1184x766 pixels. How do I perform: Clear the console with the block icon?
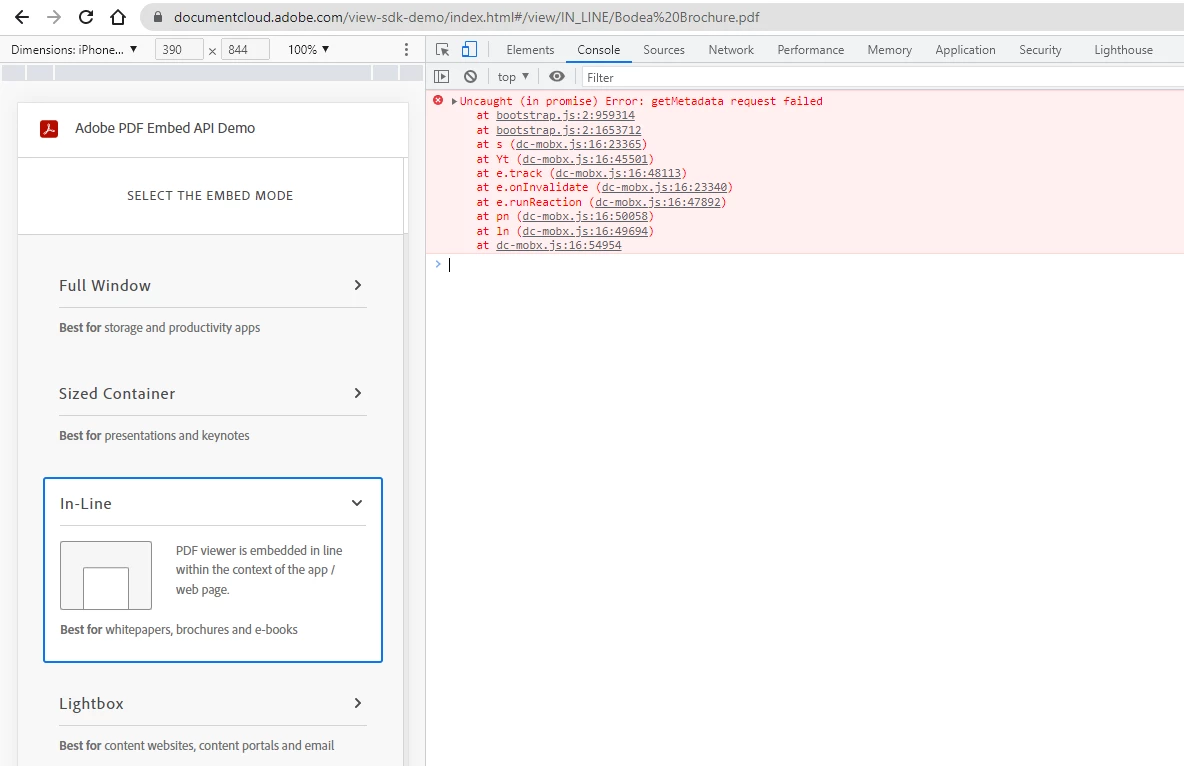tap(470, 76)
